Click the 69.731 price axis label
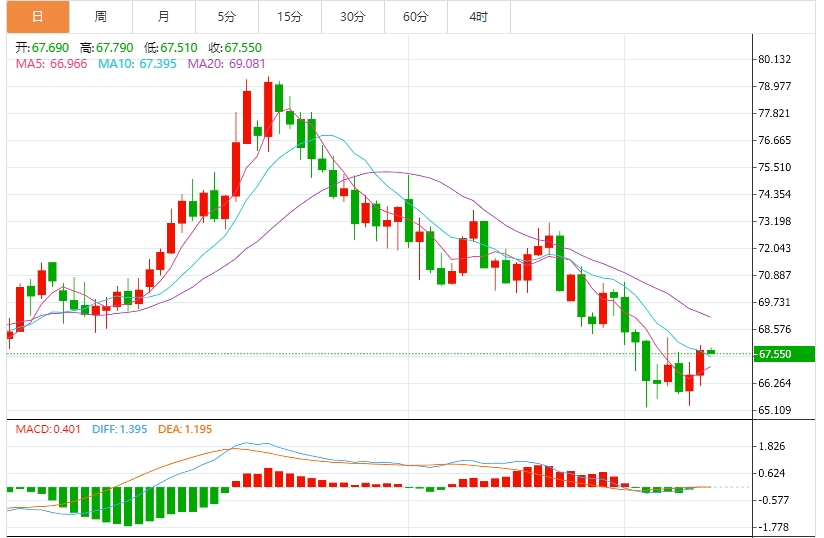 point(775,302)
